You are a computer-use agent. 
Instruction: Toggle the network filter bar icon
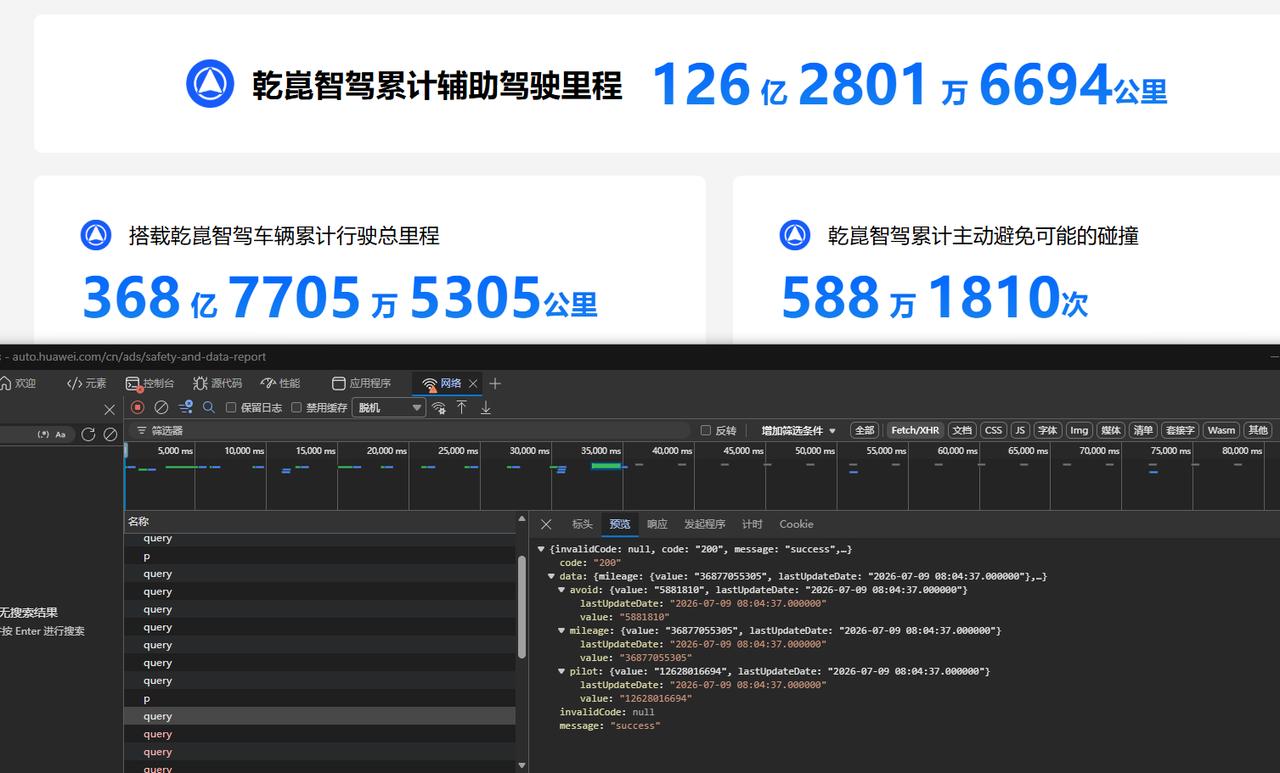point(185,407)
